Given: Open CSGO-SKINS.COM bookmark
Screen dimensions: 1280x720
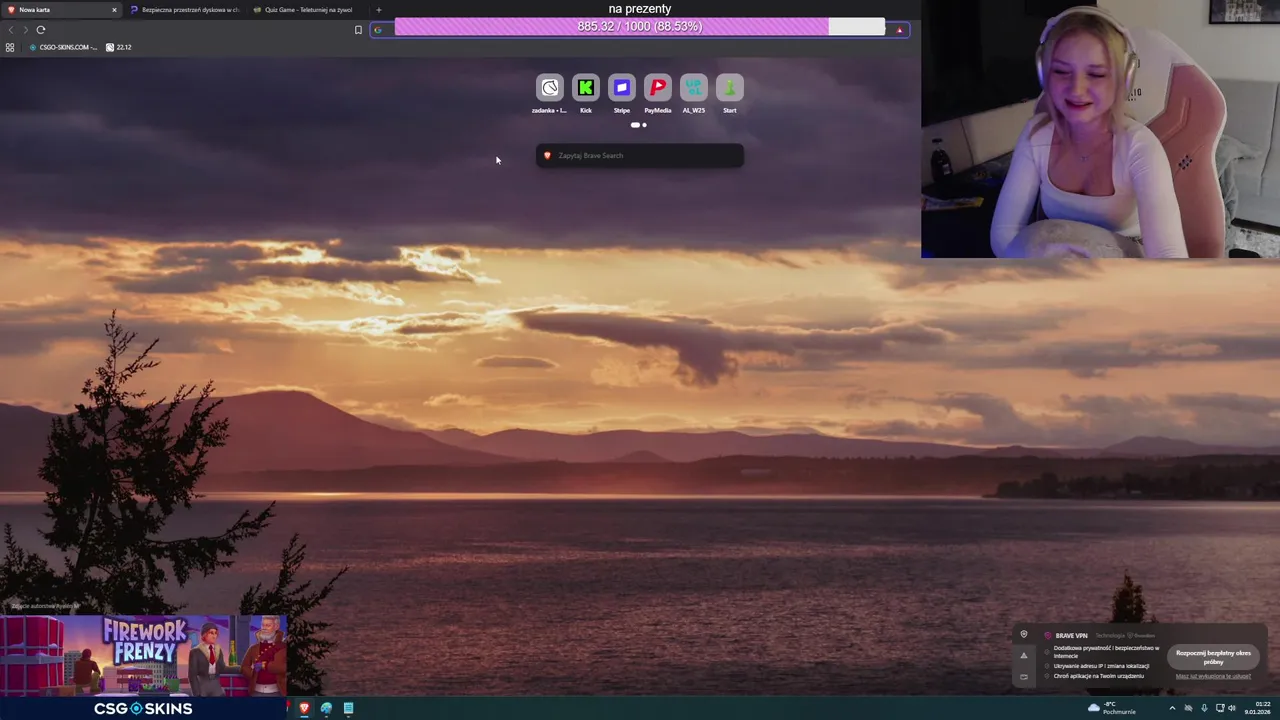Looking at the screenshot, I should pos(63,47).
